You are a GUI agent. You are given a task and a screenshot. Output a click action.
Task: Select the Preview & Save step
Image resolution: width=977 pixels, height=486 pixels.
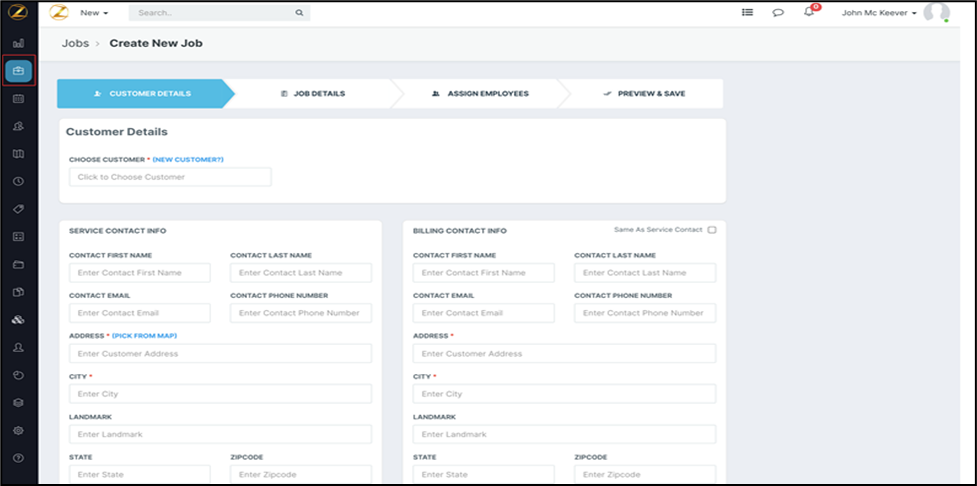(x=645, y=93)
